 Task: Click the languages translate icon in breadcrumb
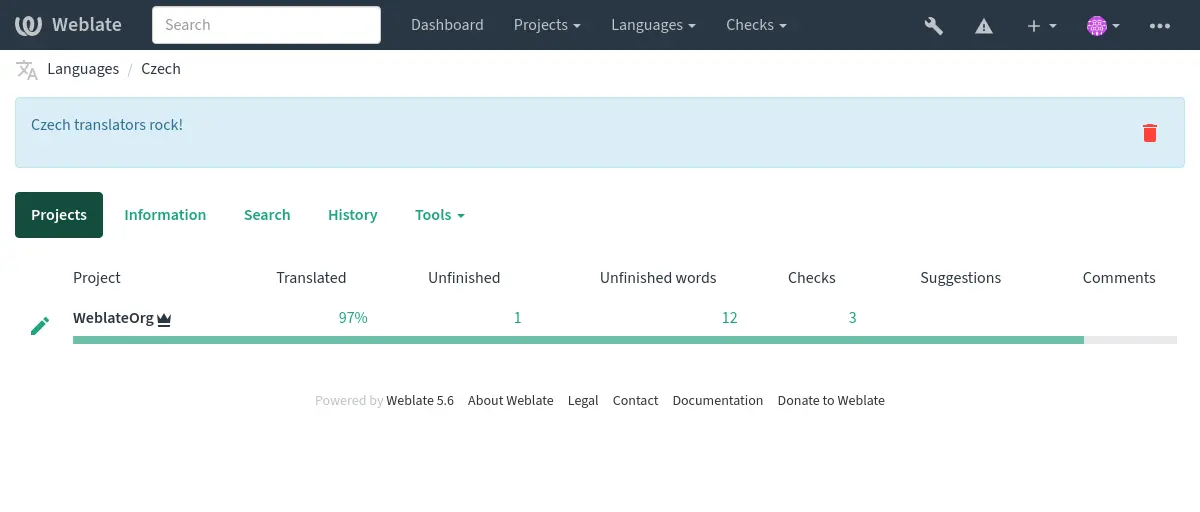27,70
